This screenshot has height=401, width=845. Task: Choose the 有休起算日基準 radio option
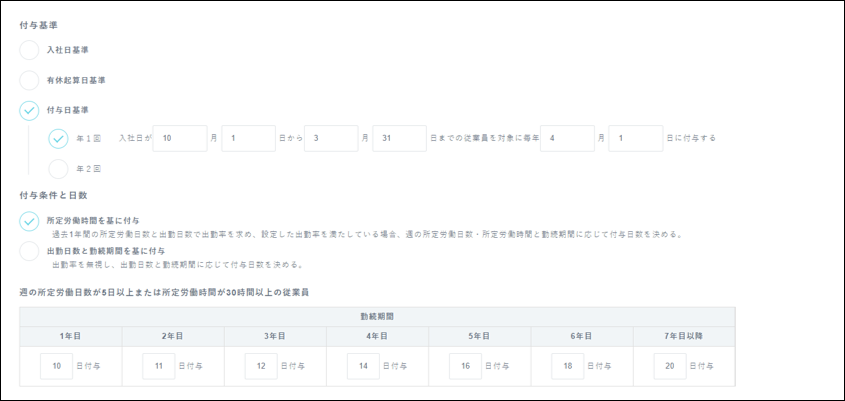click(30, 80)
